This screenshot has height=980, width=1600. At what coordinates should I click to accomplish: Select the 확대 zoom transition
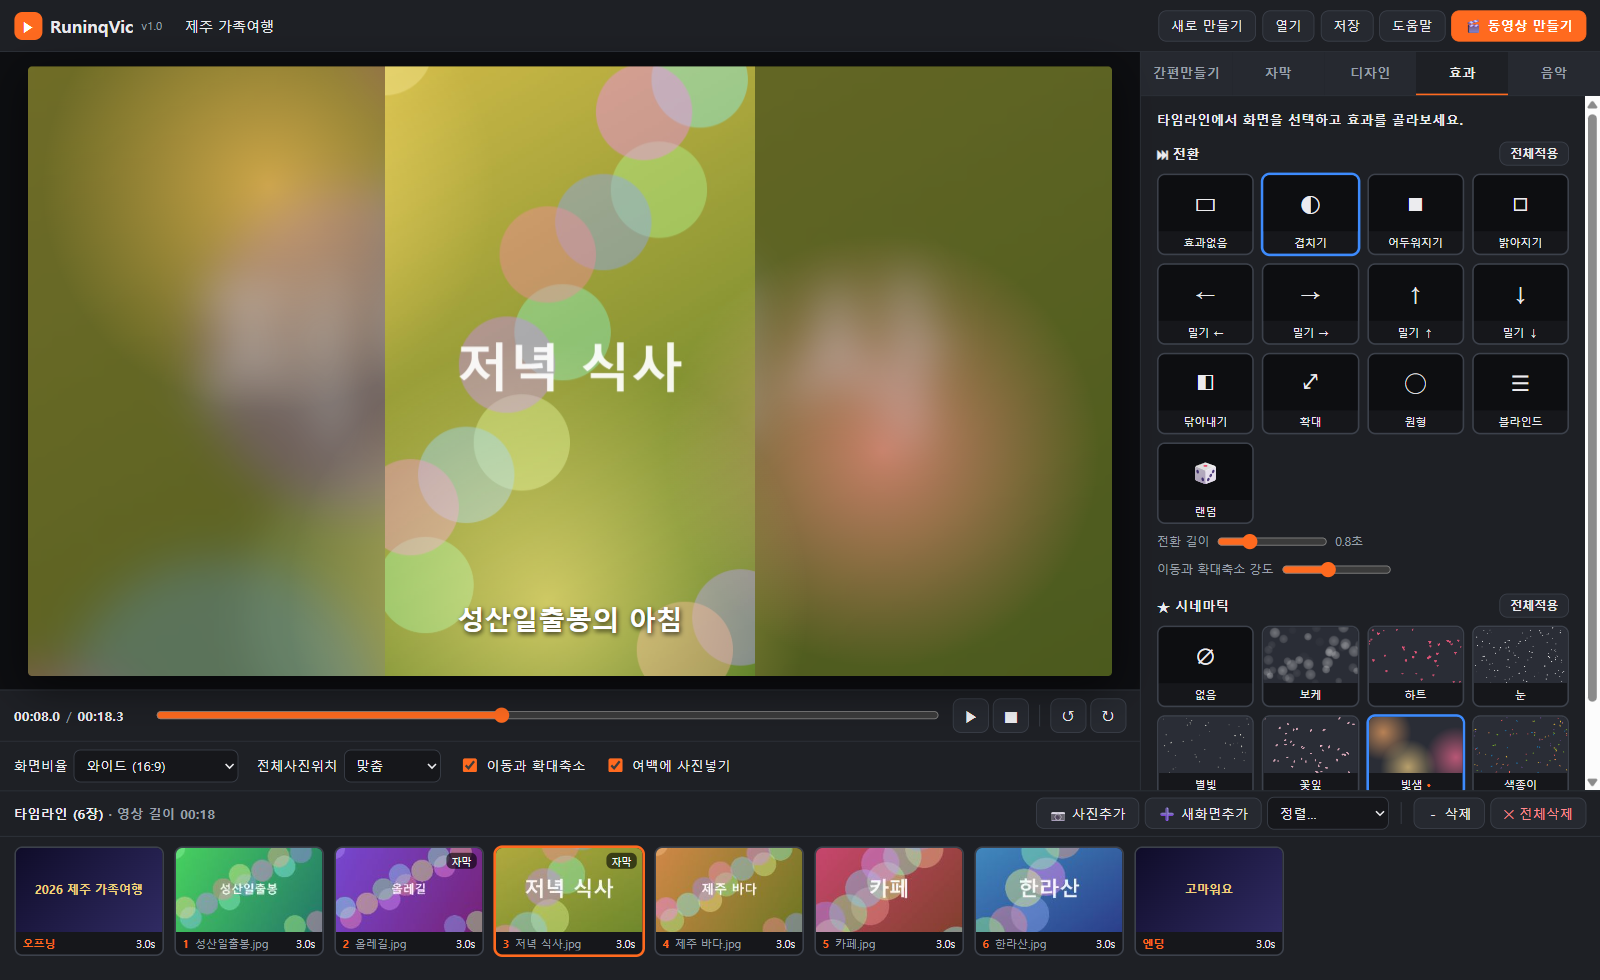tap(1310, 393)
